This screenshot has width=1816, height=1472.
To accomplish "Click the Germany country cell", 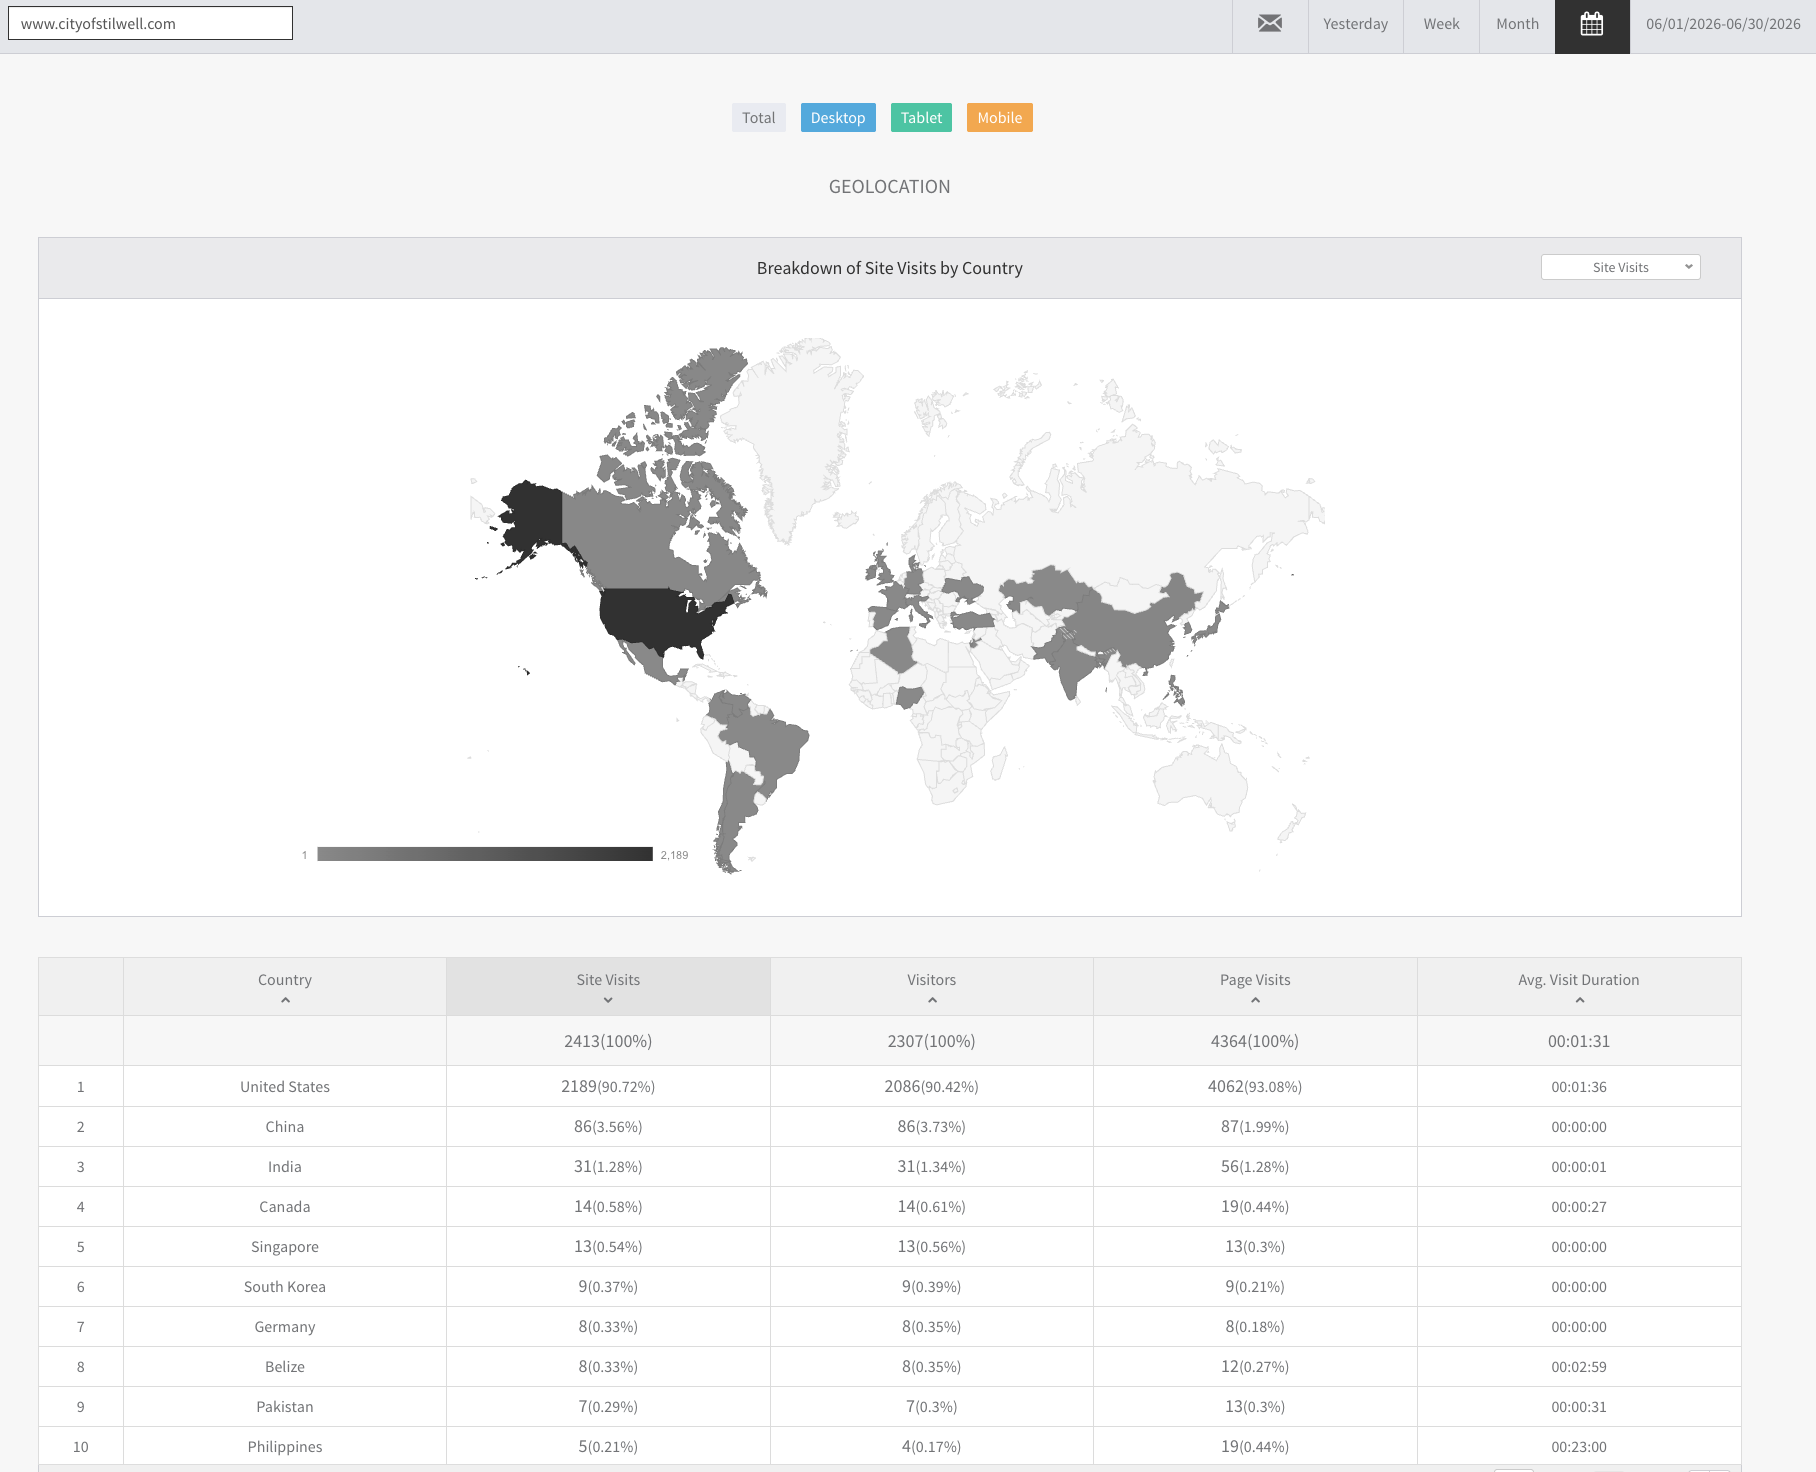I will [285, 1327].
